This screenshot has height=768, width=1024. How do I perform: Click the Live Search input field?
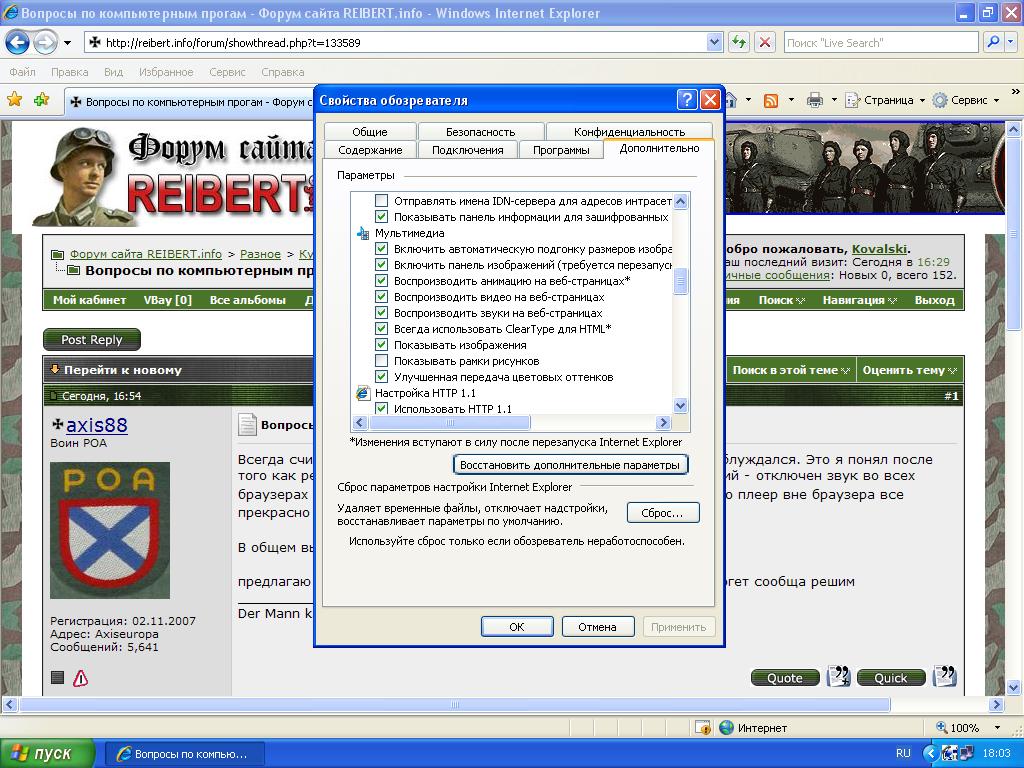881,42
